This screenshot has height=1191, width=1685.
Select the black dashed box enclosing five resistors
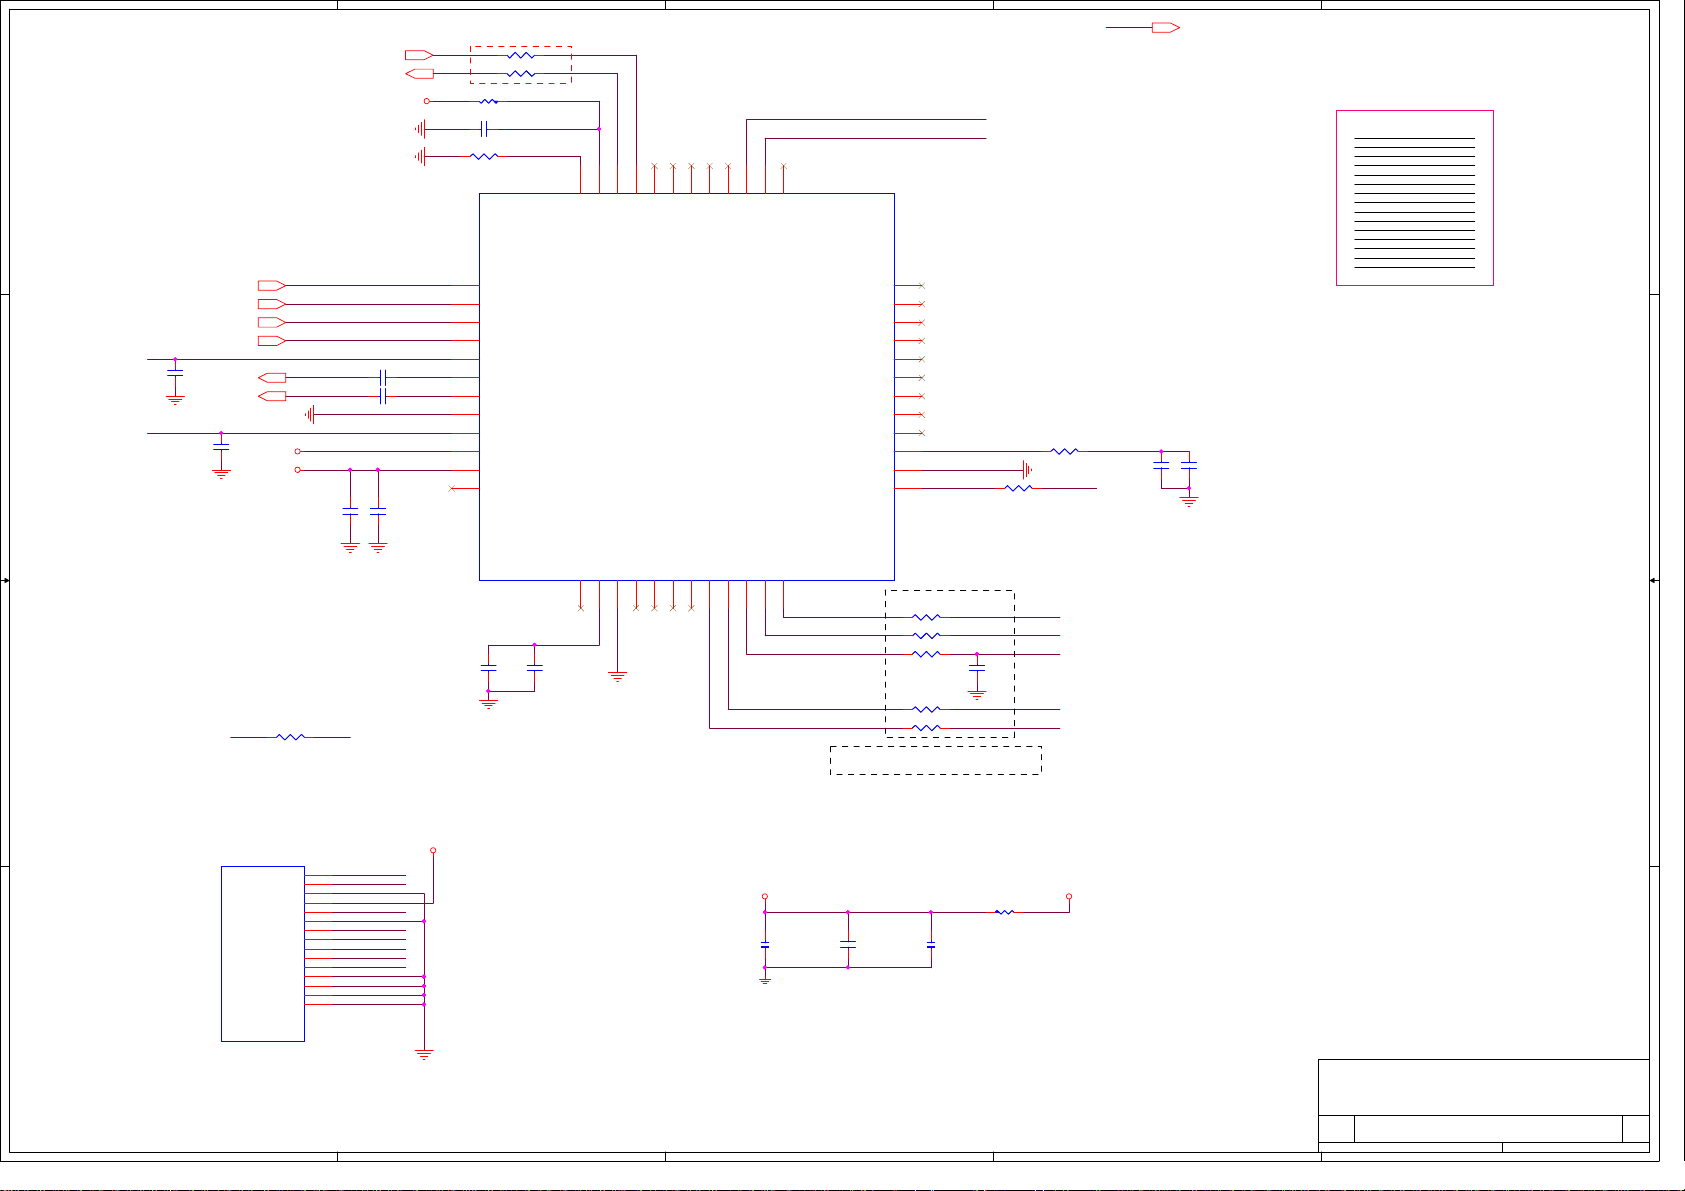(x=950, y=664)
